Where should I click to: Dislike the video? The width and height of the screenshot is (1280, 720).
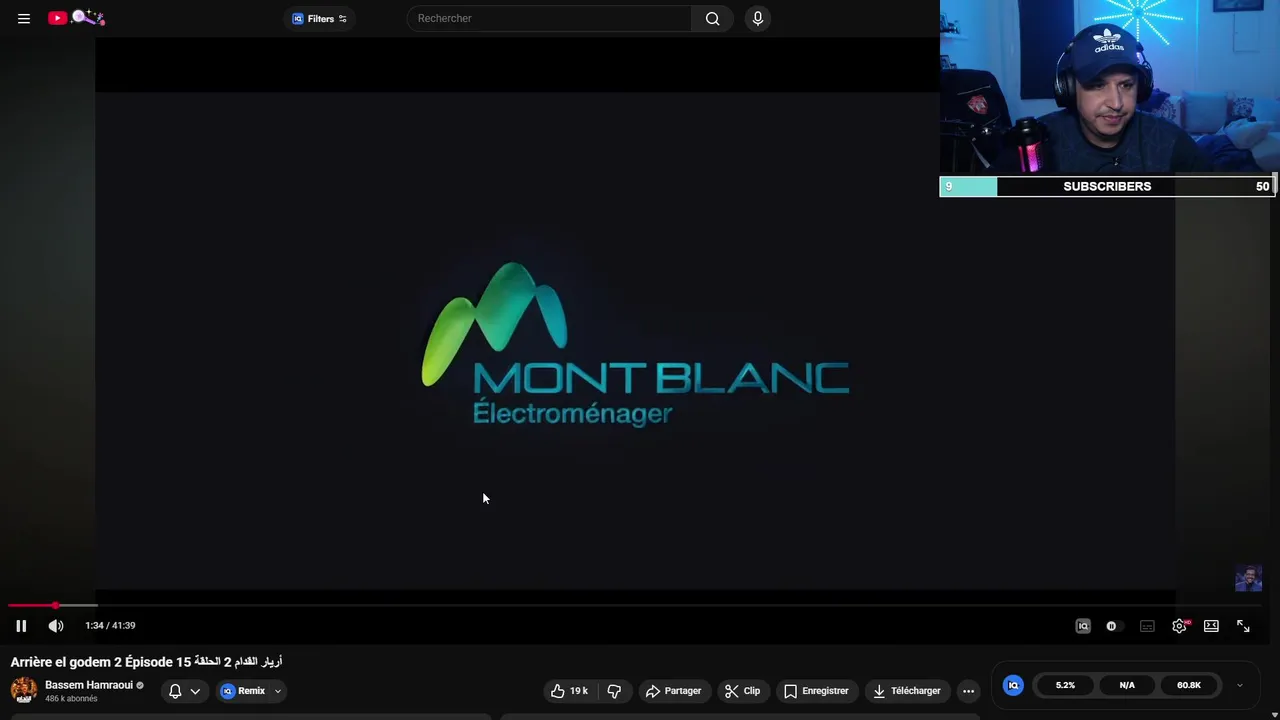pyautogui.click(x=615, y=691)
